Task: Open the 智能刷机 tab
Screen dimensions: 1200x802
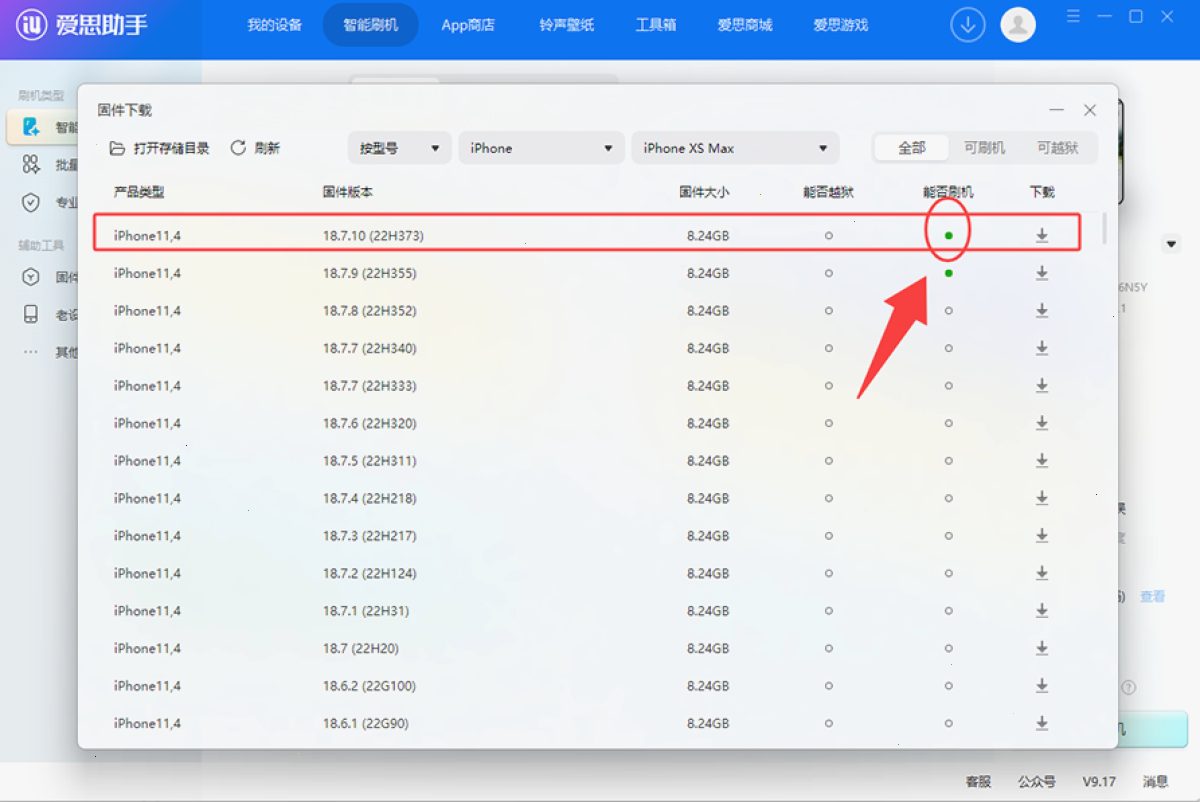Action: [370, 25]
